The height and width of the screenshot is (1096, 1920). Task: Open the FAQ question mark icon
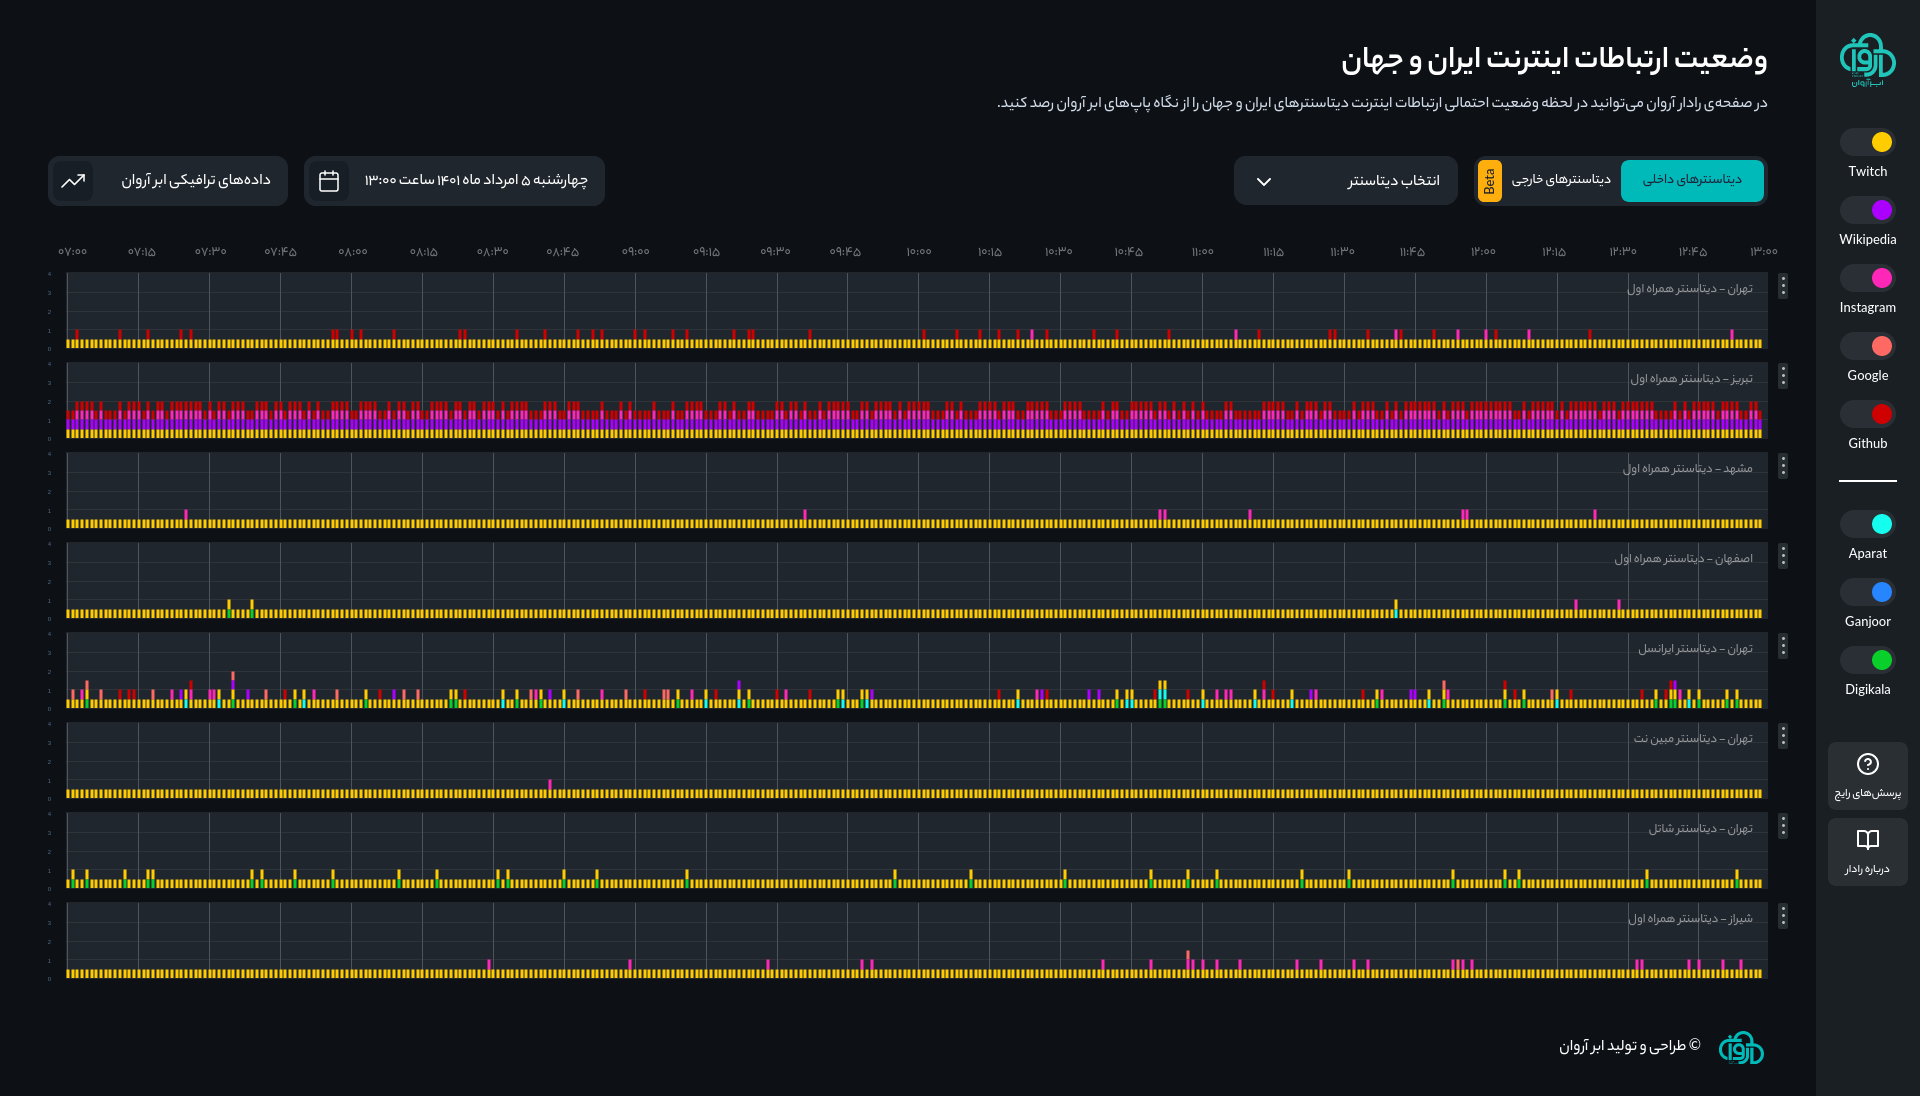pyautogui.click(x=1867, y=764)
